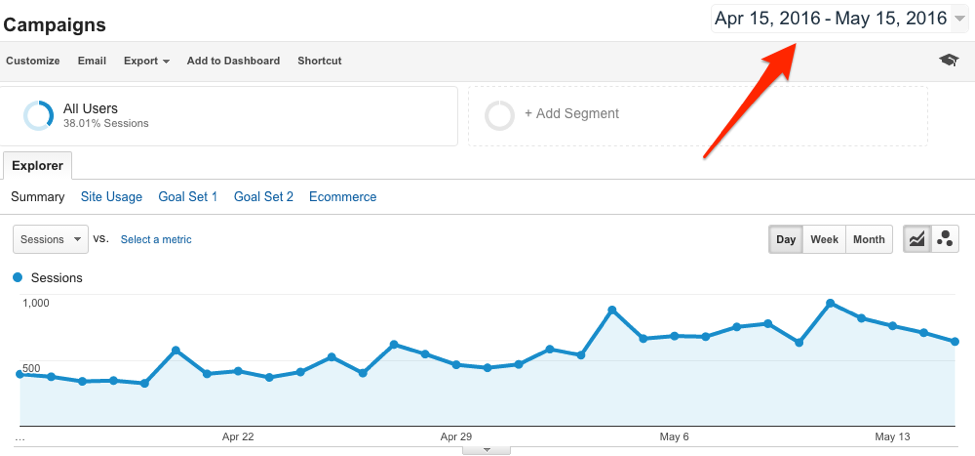Click the Shortcut toolbar button
This screenshot has width=975, height=456.
coord(320,61)
